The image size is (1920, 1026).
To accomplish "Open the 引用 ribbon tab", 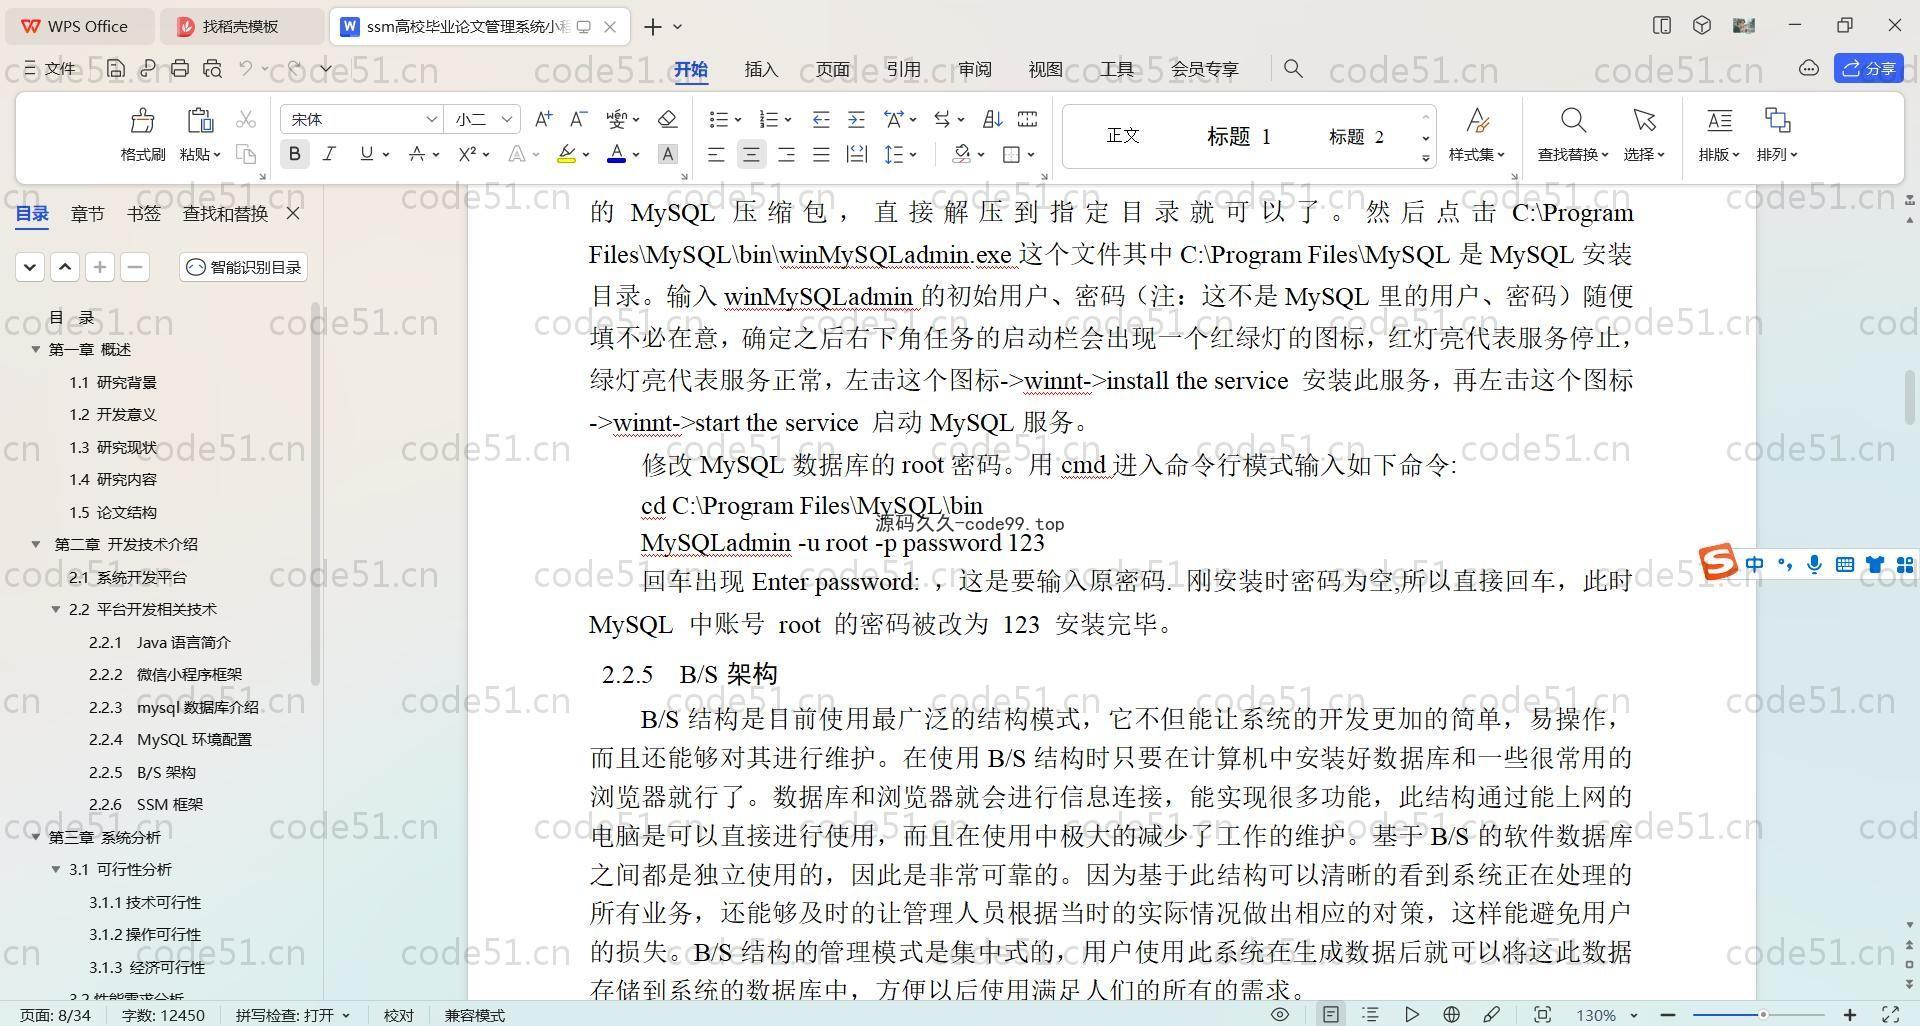I will point(903,69).
